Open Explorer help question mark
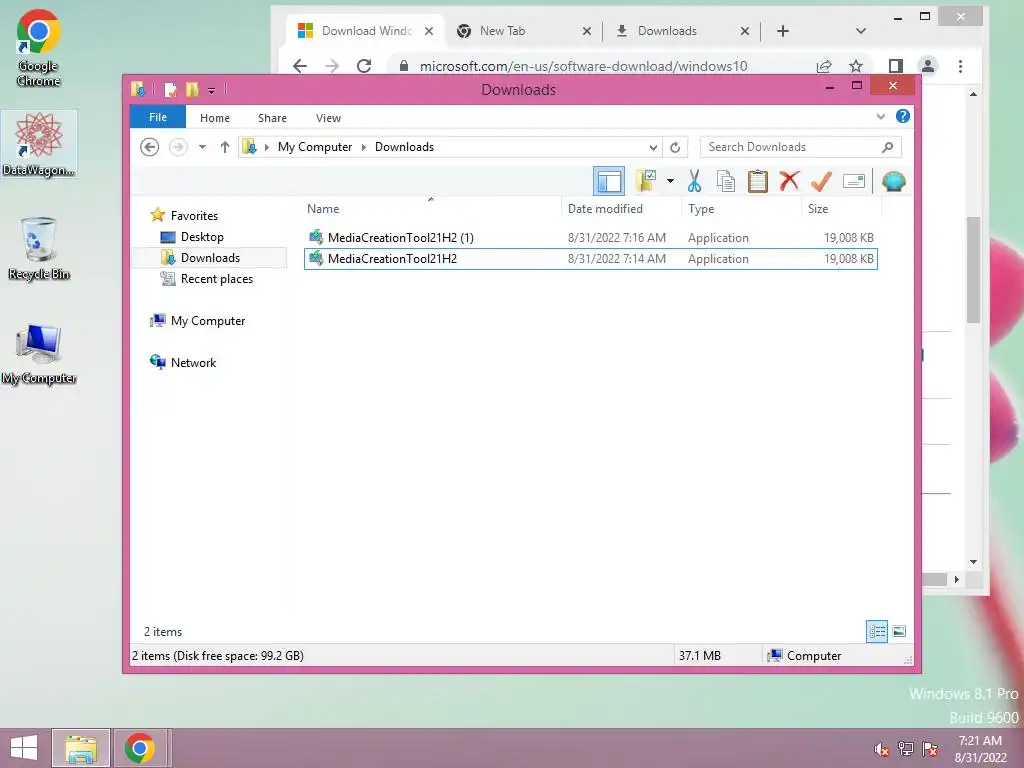Viewport: 1024px width, 768px height. click(903, 116)
